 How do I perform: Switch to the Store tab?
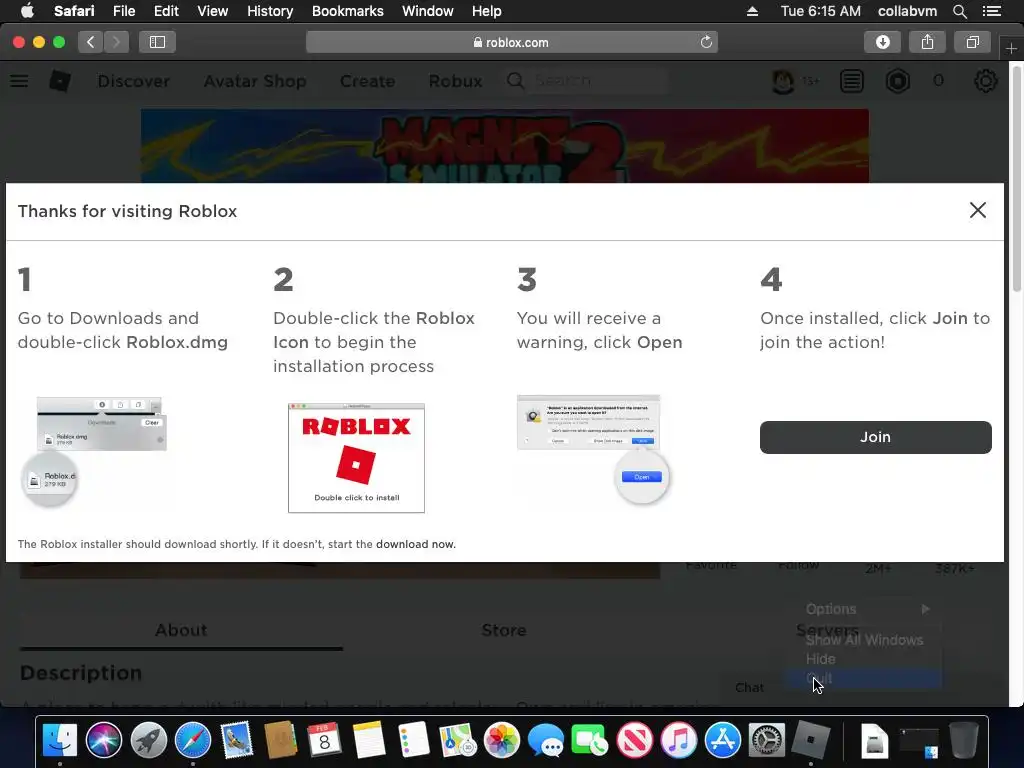[504, 630]
